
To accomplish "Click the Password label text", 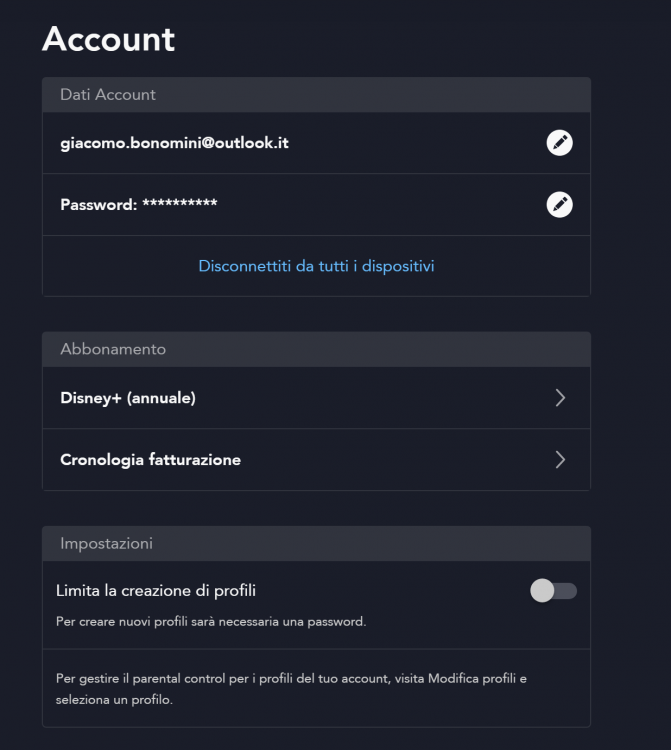I will point(98,205).
